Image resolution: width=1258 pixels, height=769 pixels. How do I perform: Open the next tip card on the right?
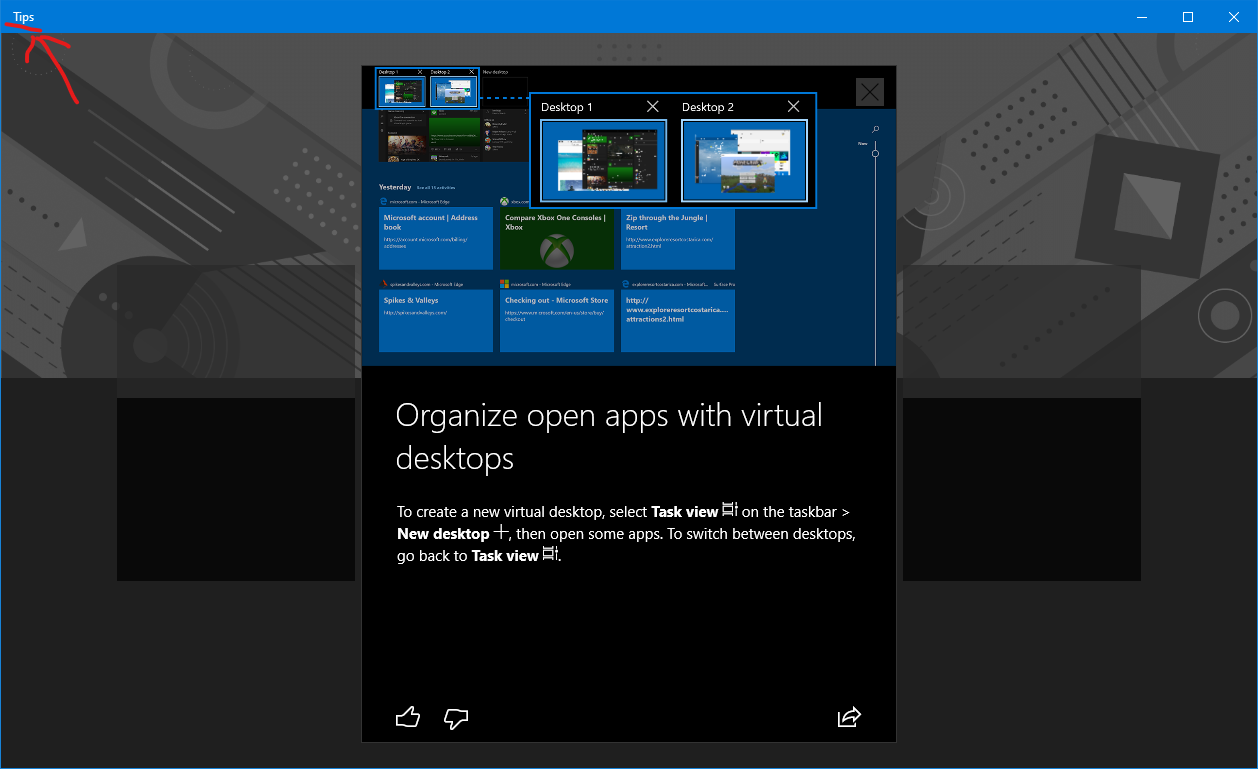pos(1022,423)
